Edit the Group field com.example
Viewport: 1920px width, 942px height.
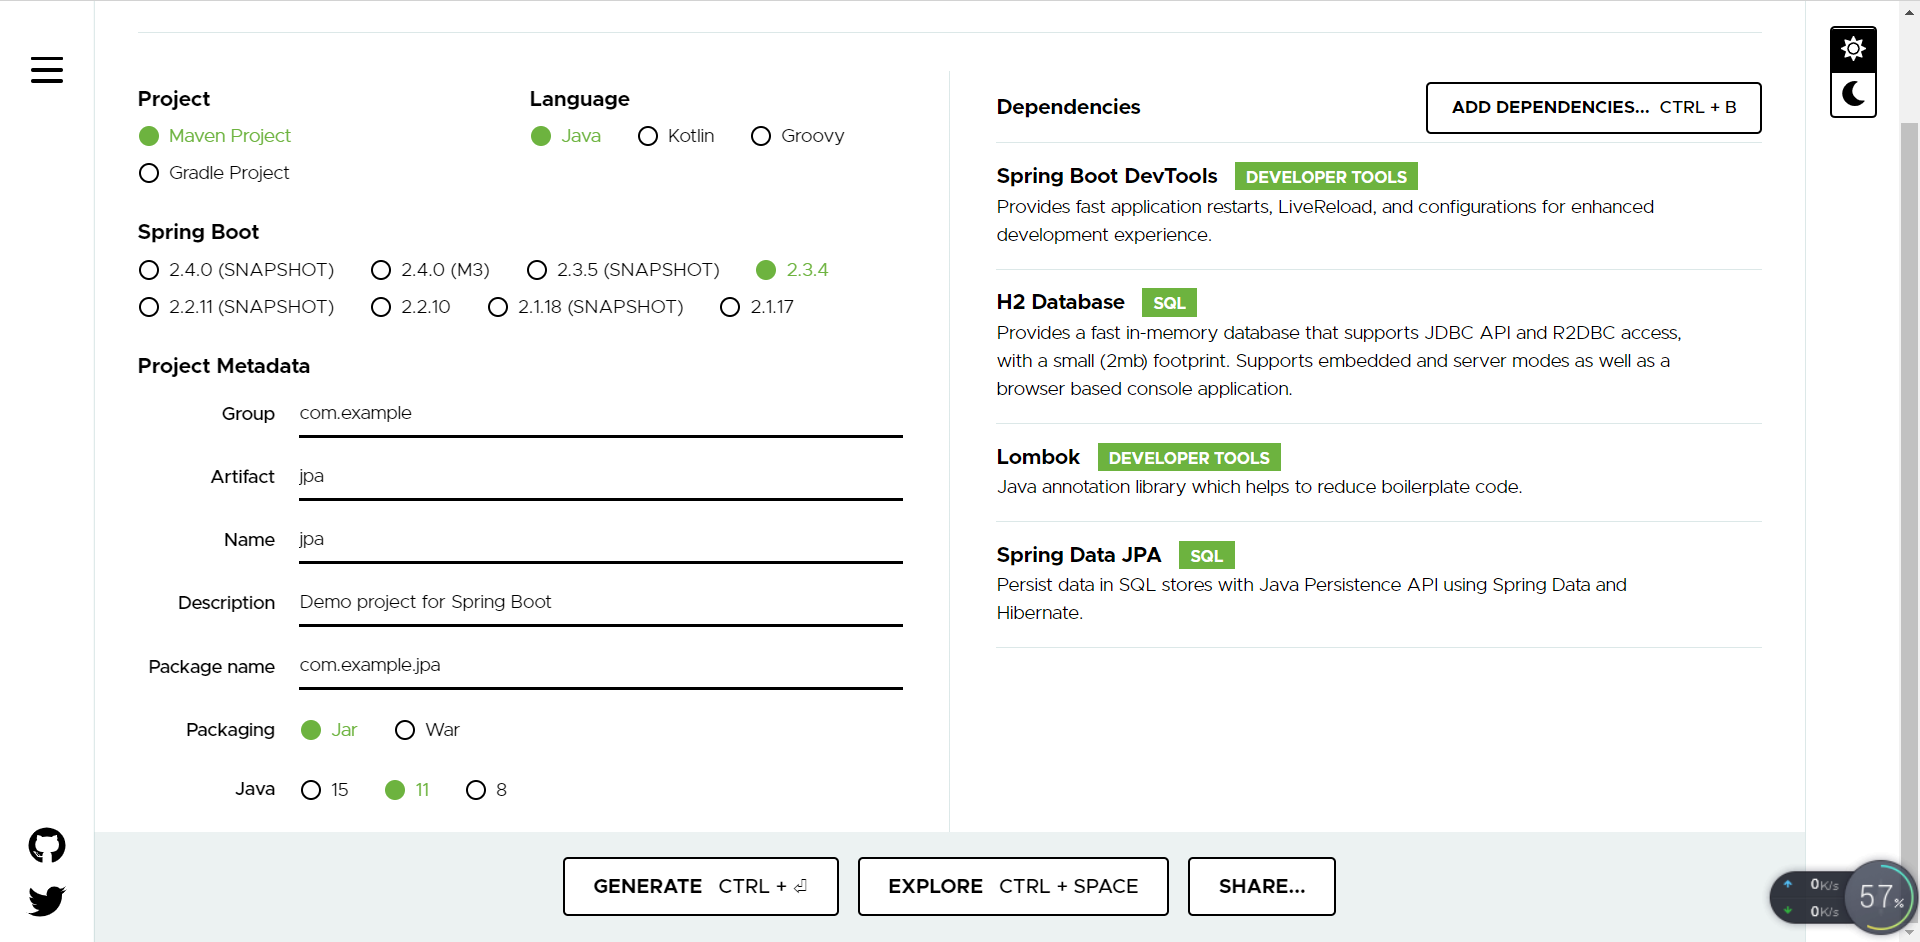[x=601, y=414]
